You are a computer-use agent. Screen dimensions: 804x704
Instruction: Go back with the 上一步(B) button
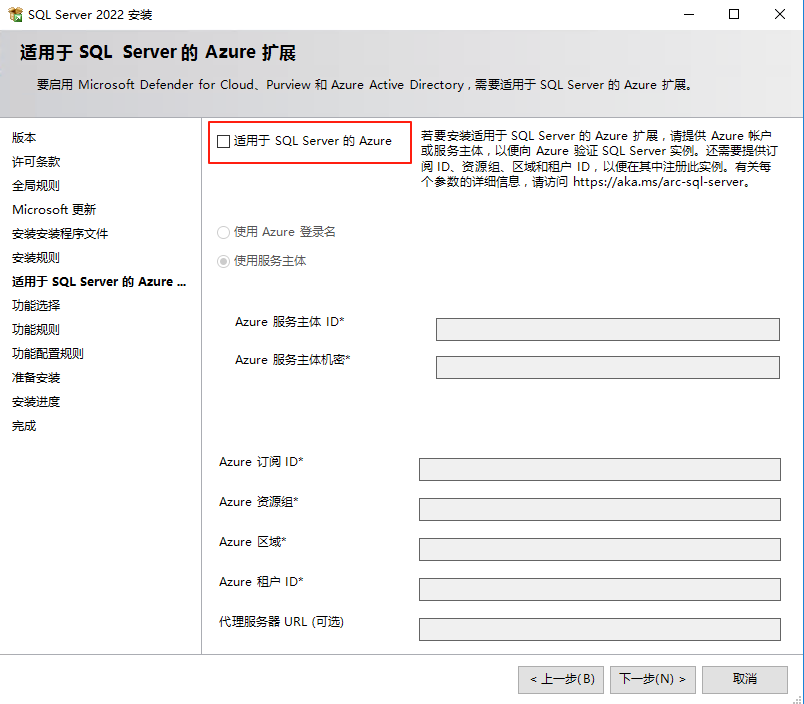pos(561,679)
